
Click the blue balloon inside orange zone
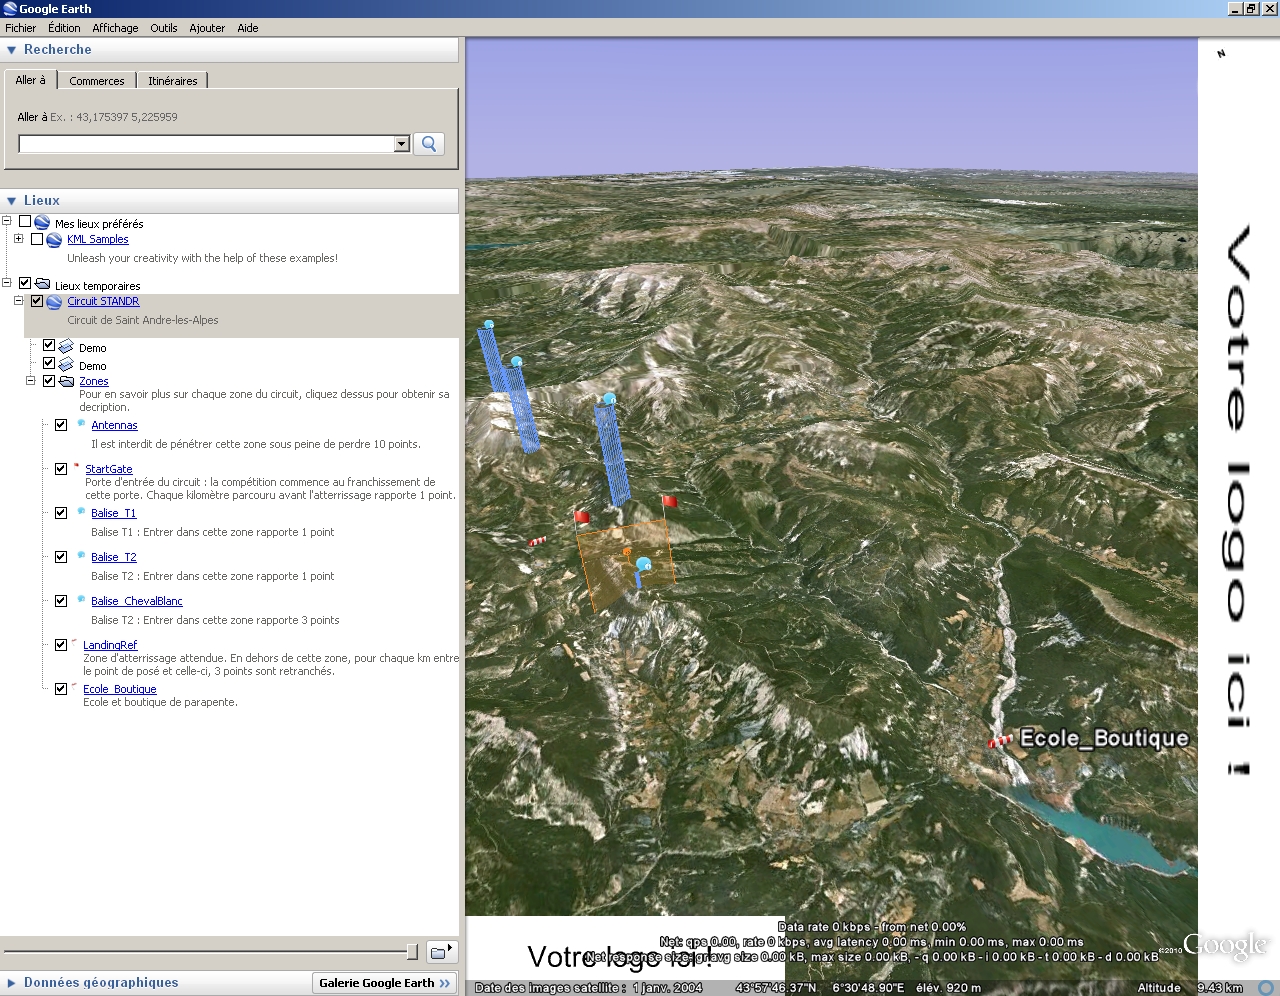point(644,566)
